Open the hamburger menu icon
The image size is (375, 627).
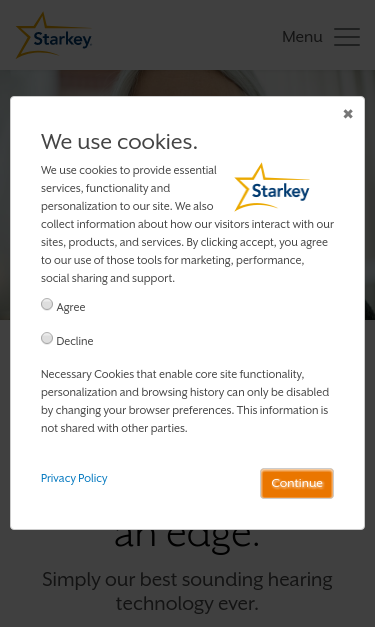(347, 37)
